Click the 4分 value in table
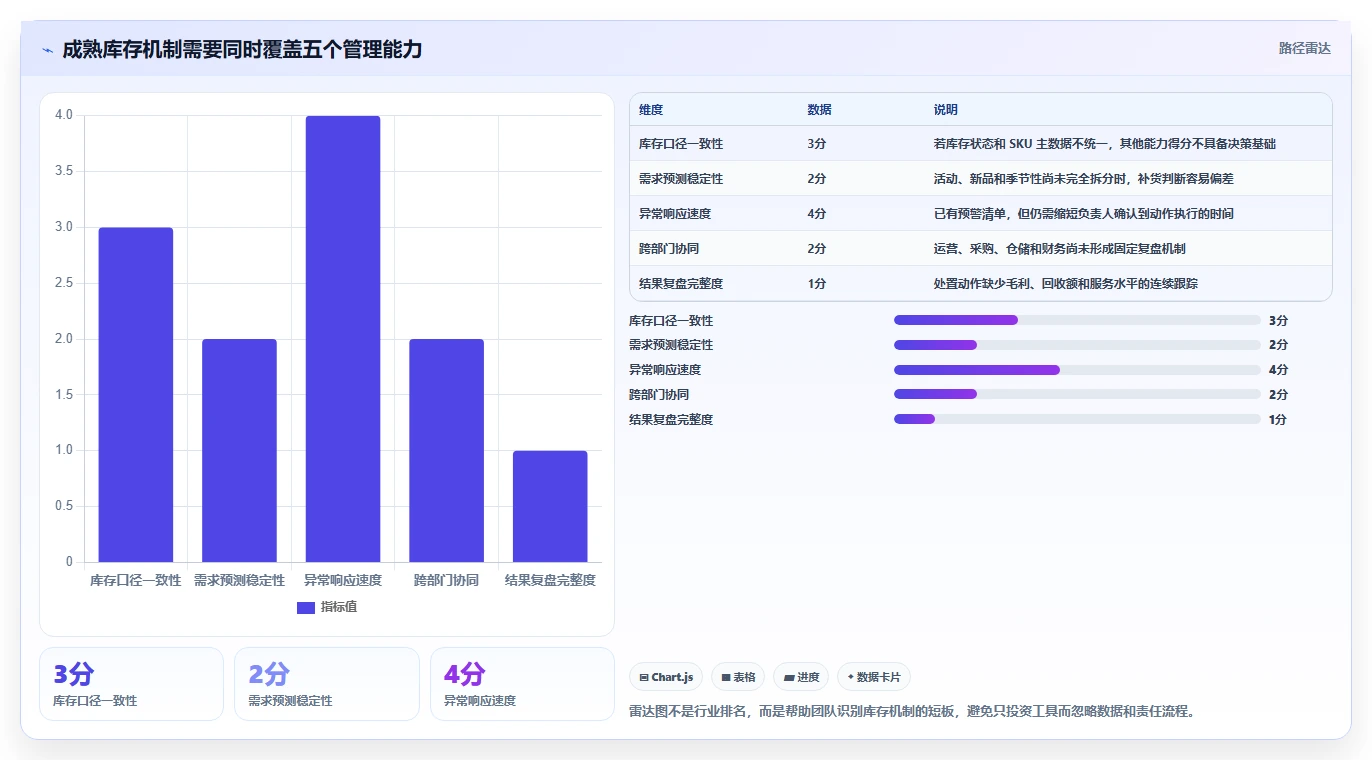Image resolution: width=1372 pixels, height=760 pixels. click(816, 214)
